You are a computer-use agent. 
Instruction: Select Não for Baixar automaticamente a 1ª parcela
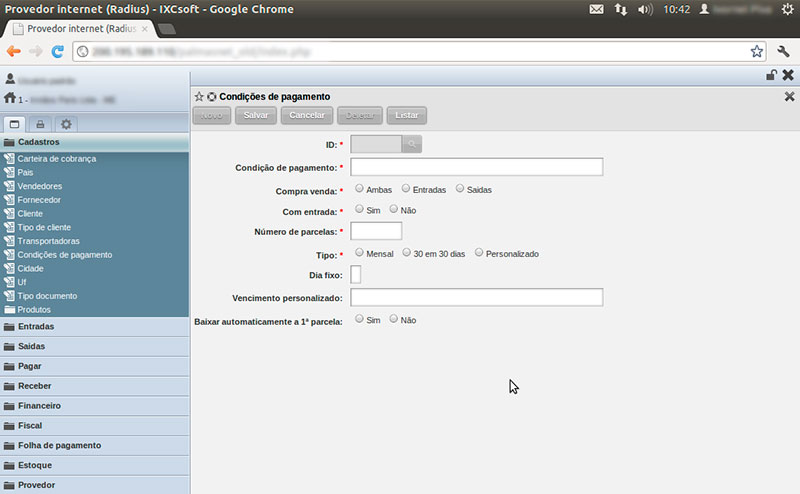(x=393, y=318)
